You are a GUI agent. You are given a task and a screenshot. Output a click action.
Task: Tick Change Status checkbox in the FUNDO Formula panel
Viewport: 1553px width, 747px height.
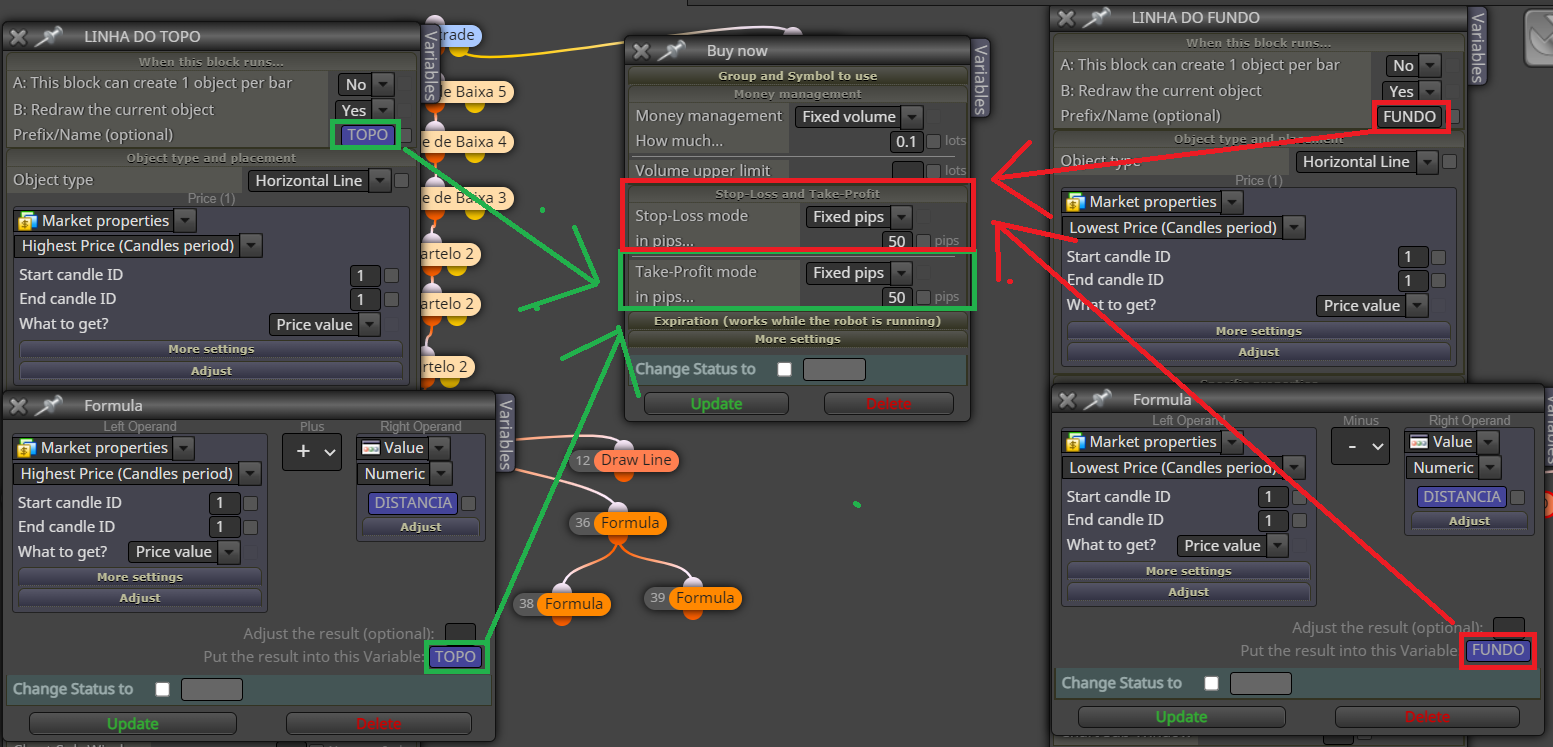pos(1211,683)
